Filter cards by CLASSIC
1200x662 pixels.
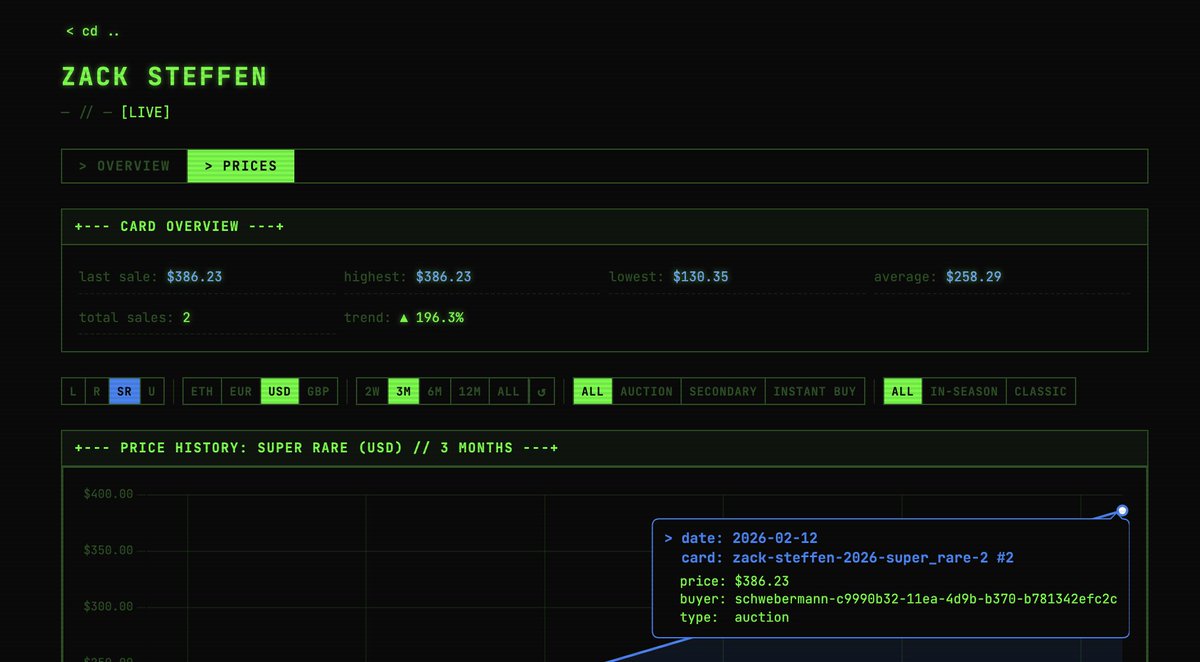click(1041, 391)
